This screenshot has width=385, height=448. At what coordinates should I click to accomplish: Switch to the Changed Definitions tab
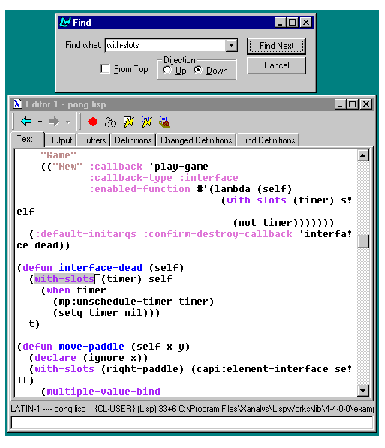(x=196, y=140)
